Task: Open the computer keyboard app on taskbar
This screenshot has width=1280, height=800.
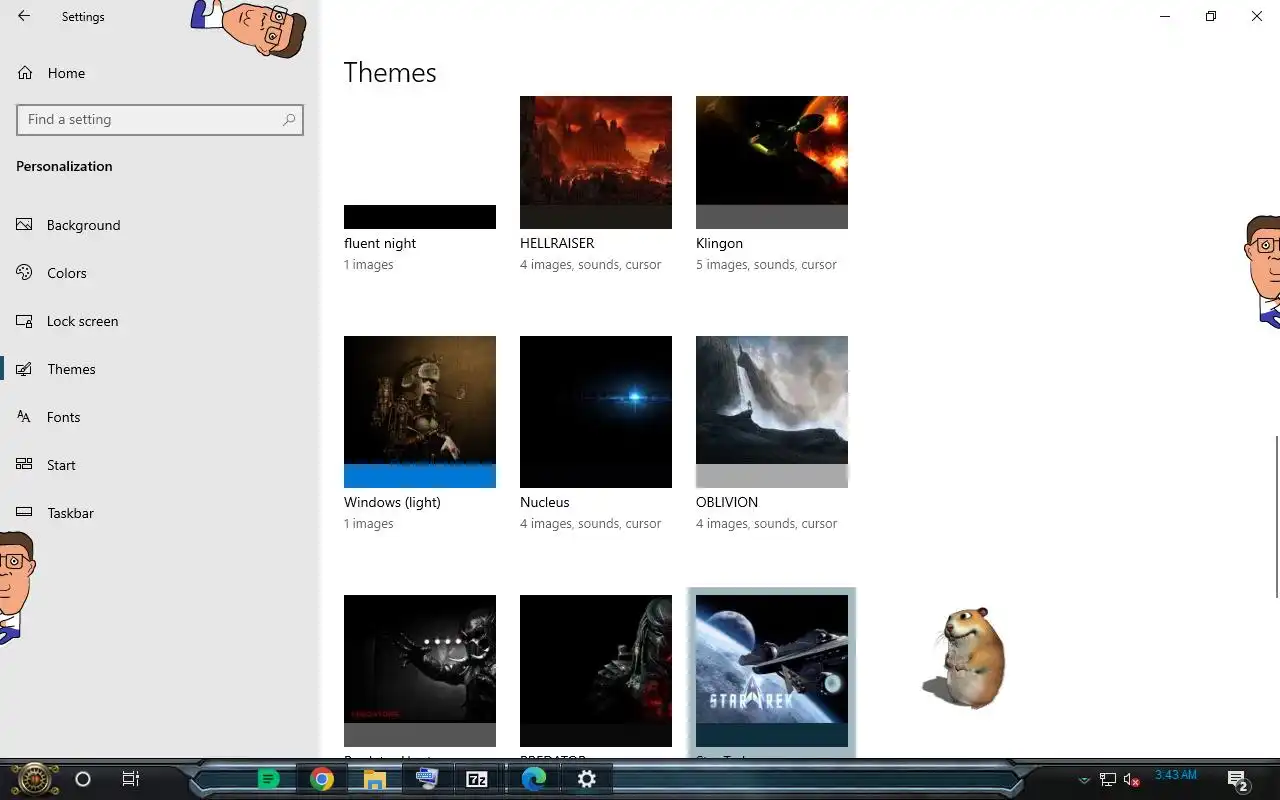Action: point(427,778)
